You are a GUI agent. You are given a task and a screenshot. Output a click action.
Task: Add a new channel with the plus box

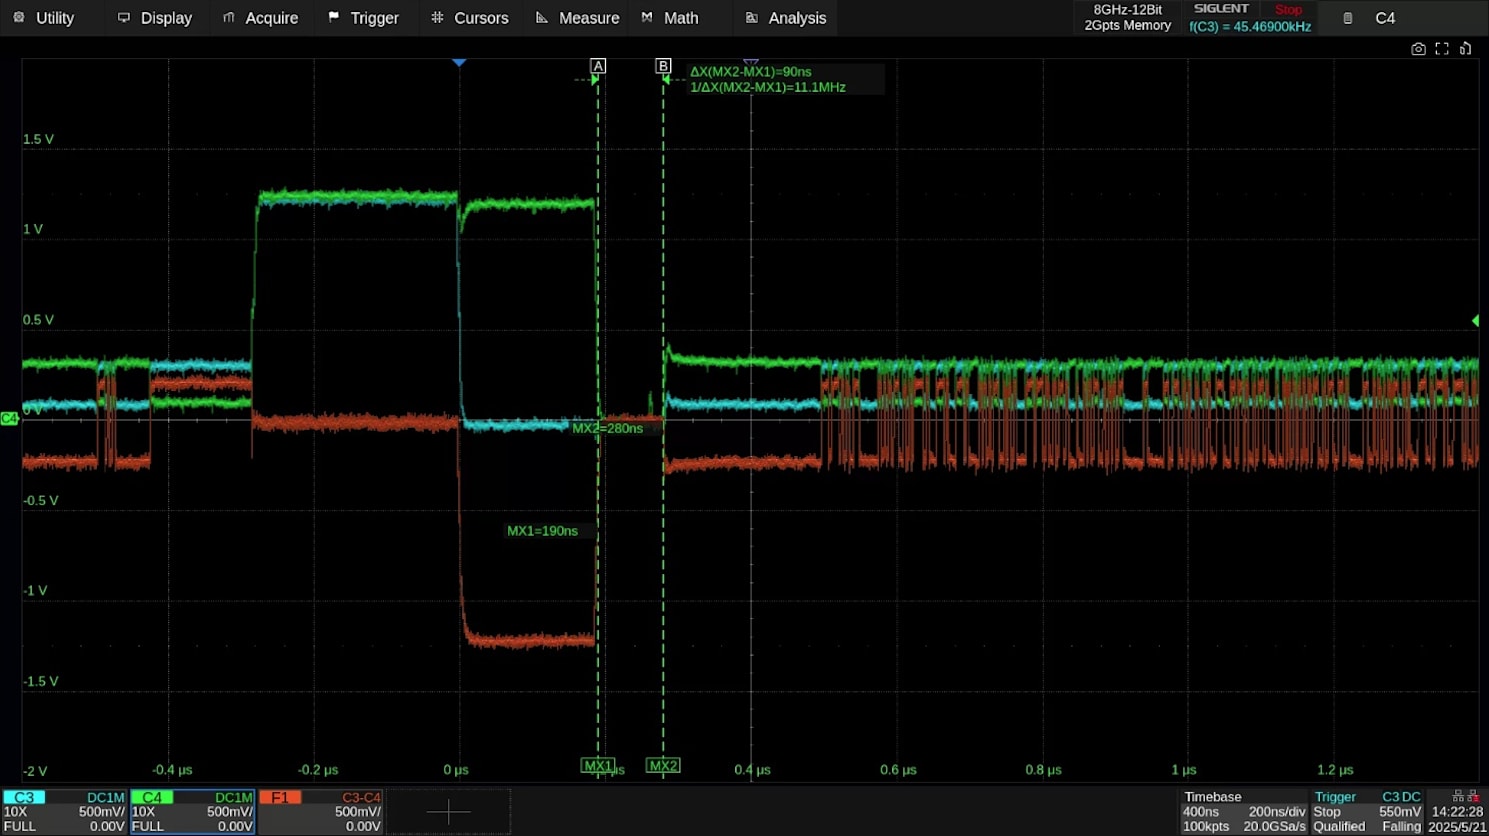click(448, 811)
